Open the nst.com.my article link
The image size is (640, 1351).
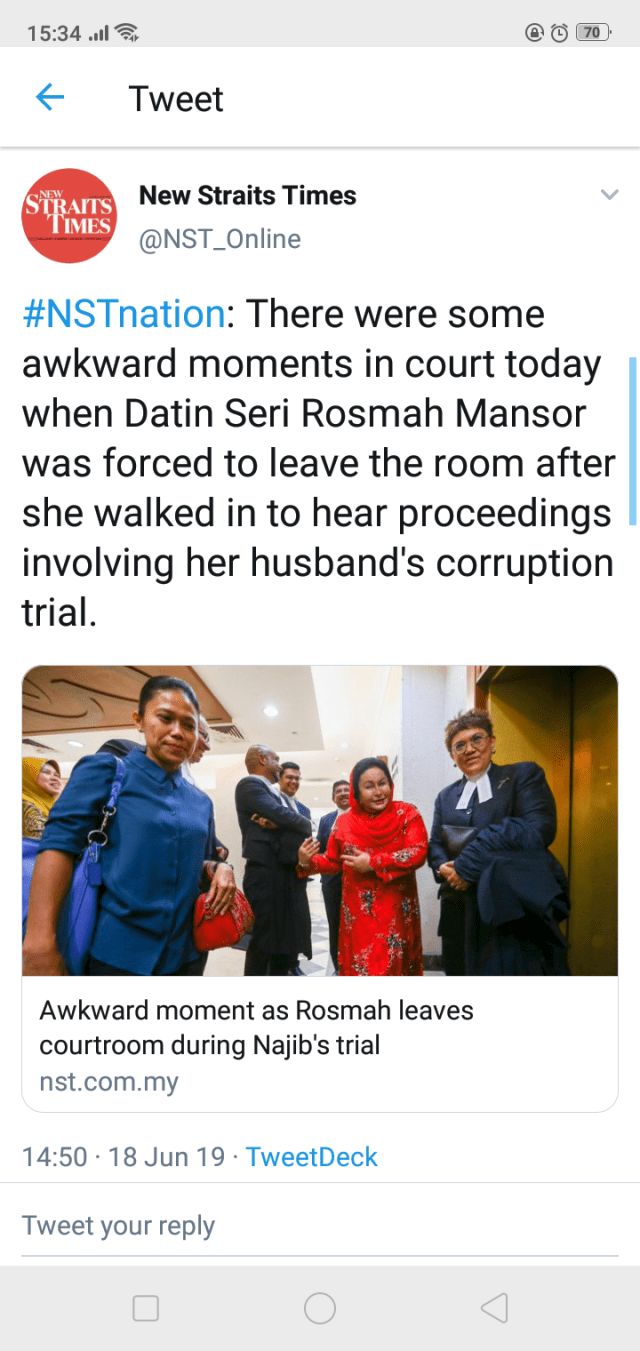[x=109, y=1081]
